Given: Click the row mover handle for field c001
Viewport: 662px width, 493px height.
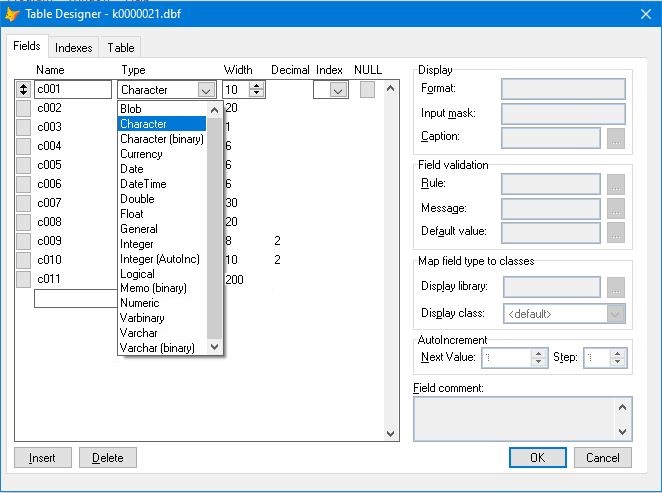Looking at the screenshot, I should click(23, 89).
